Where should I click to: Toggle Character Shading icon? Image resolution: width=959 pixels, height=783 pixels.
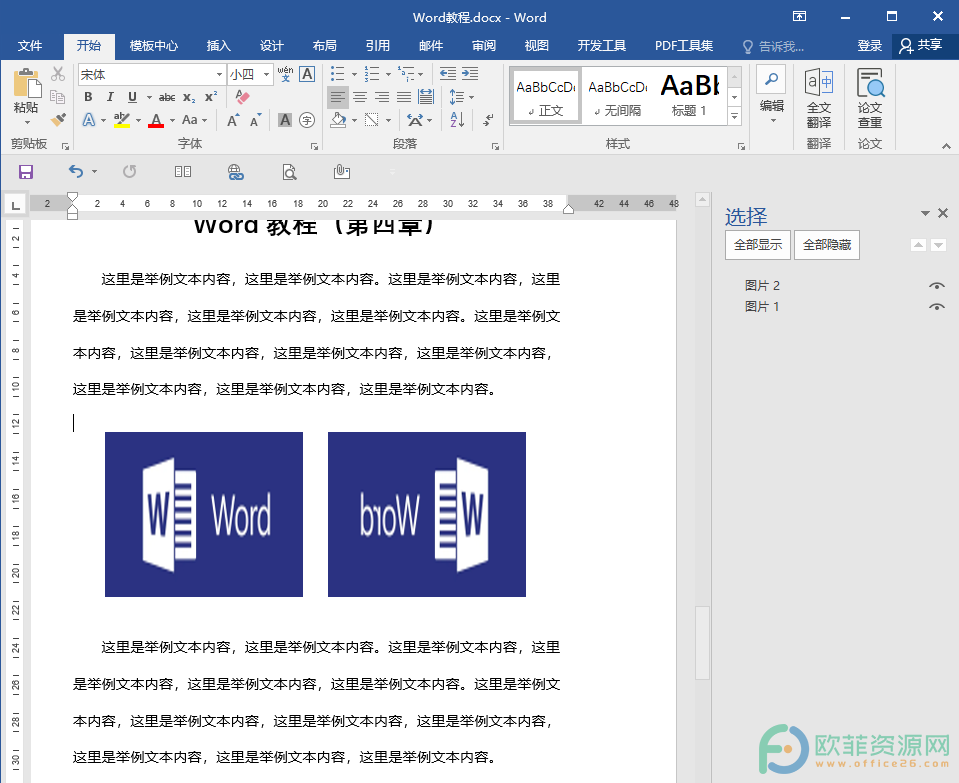click(285, 120)
